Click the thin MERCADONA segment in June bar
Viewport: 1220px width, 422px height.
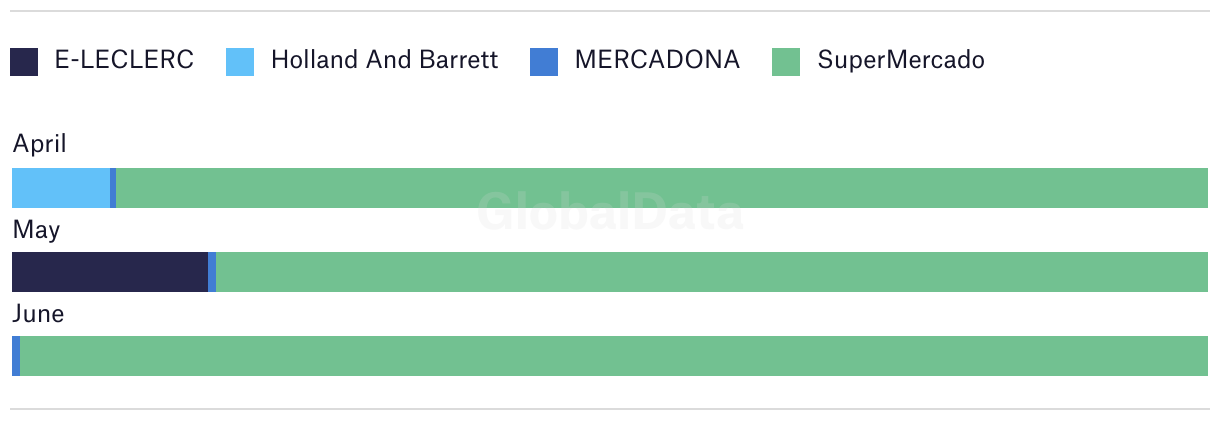tap(16, 356)
